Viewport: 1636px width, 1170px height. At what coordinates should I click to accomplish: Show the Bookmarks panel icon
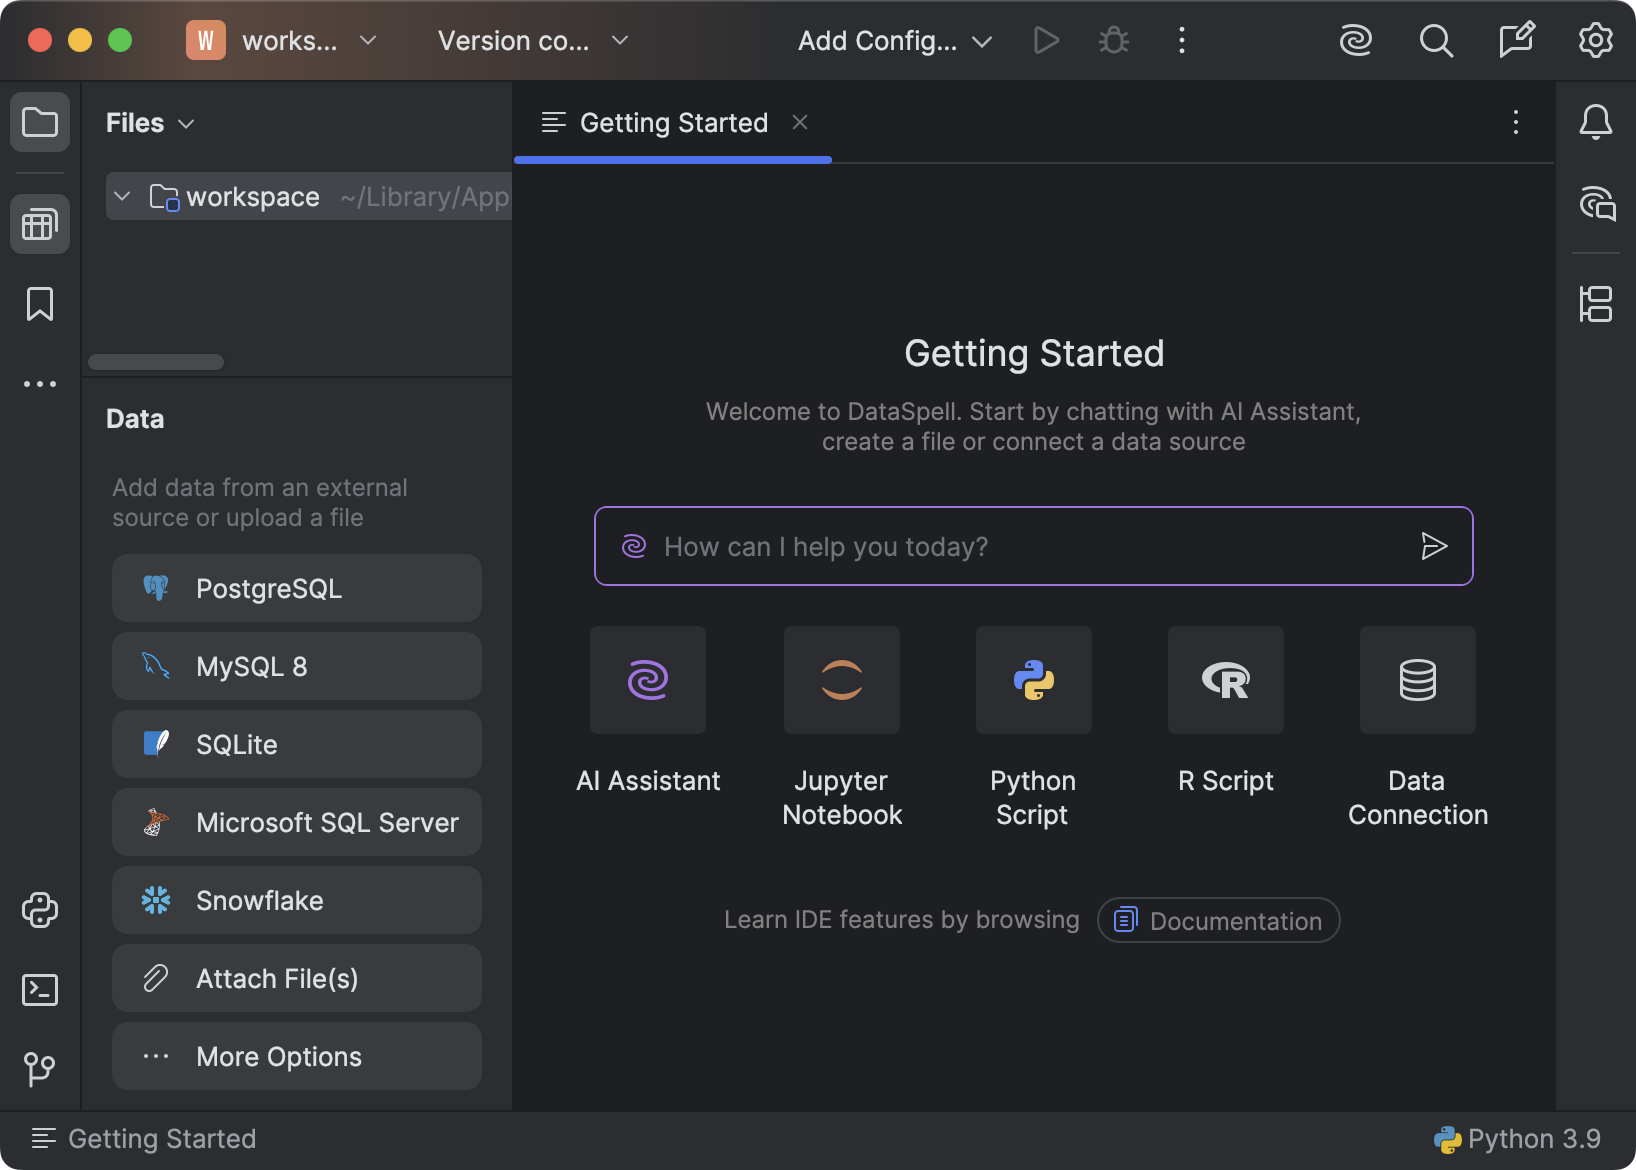click(x=39, y=305)
